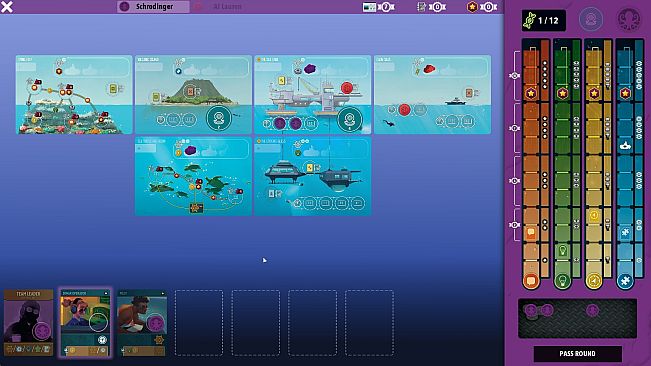Select the Team Leader crew card
This screenshot has width=651, height=366.
click(29, 322)
